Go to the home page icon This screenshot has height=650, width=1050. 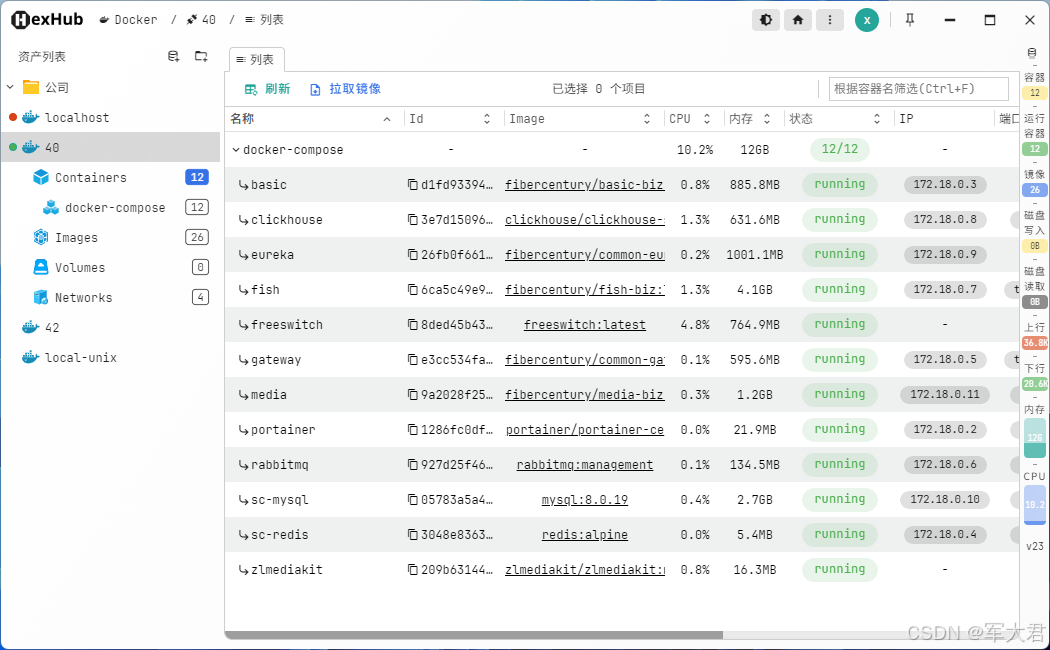(x=798, y=20)
